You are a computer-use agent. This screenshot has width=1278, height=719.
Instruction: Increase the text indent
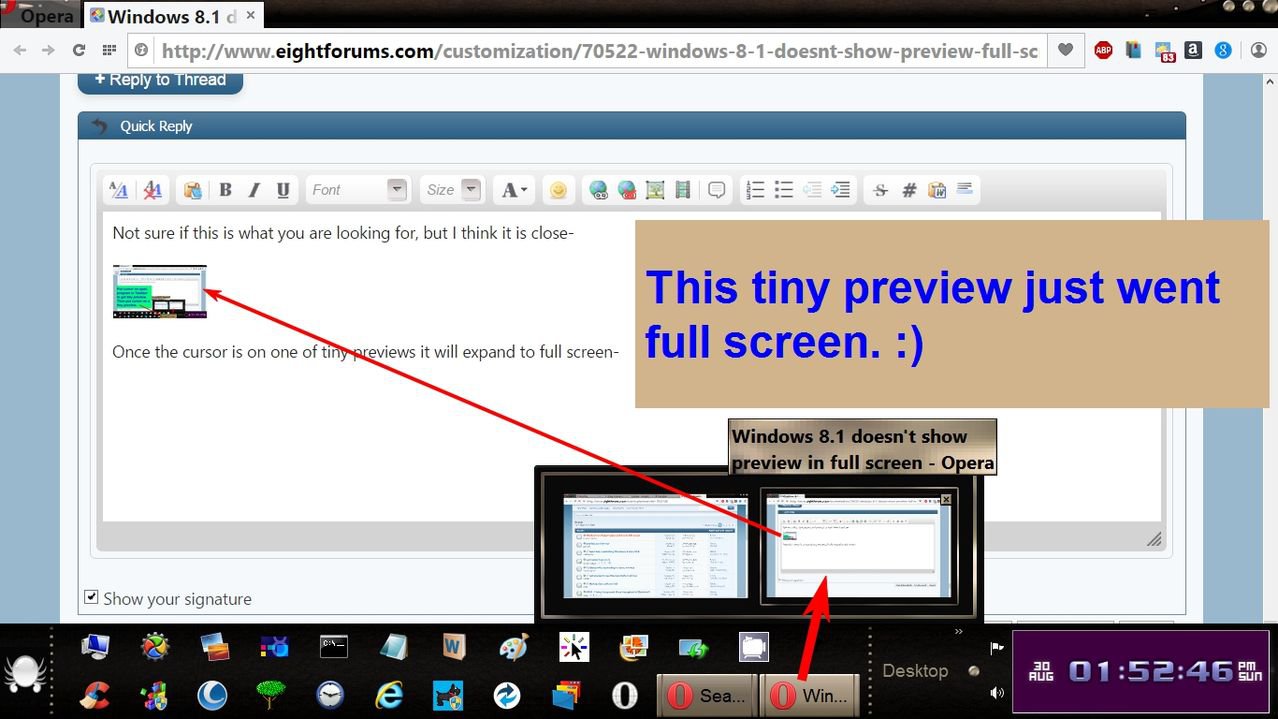841,190
